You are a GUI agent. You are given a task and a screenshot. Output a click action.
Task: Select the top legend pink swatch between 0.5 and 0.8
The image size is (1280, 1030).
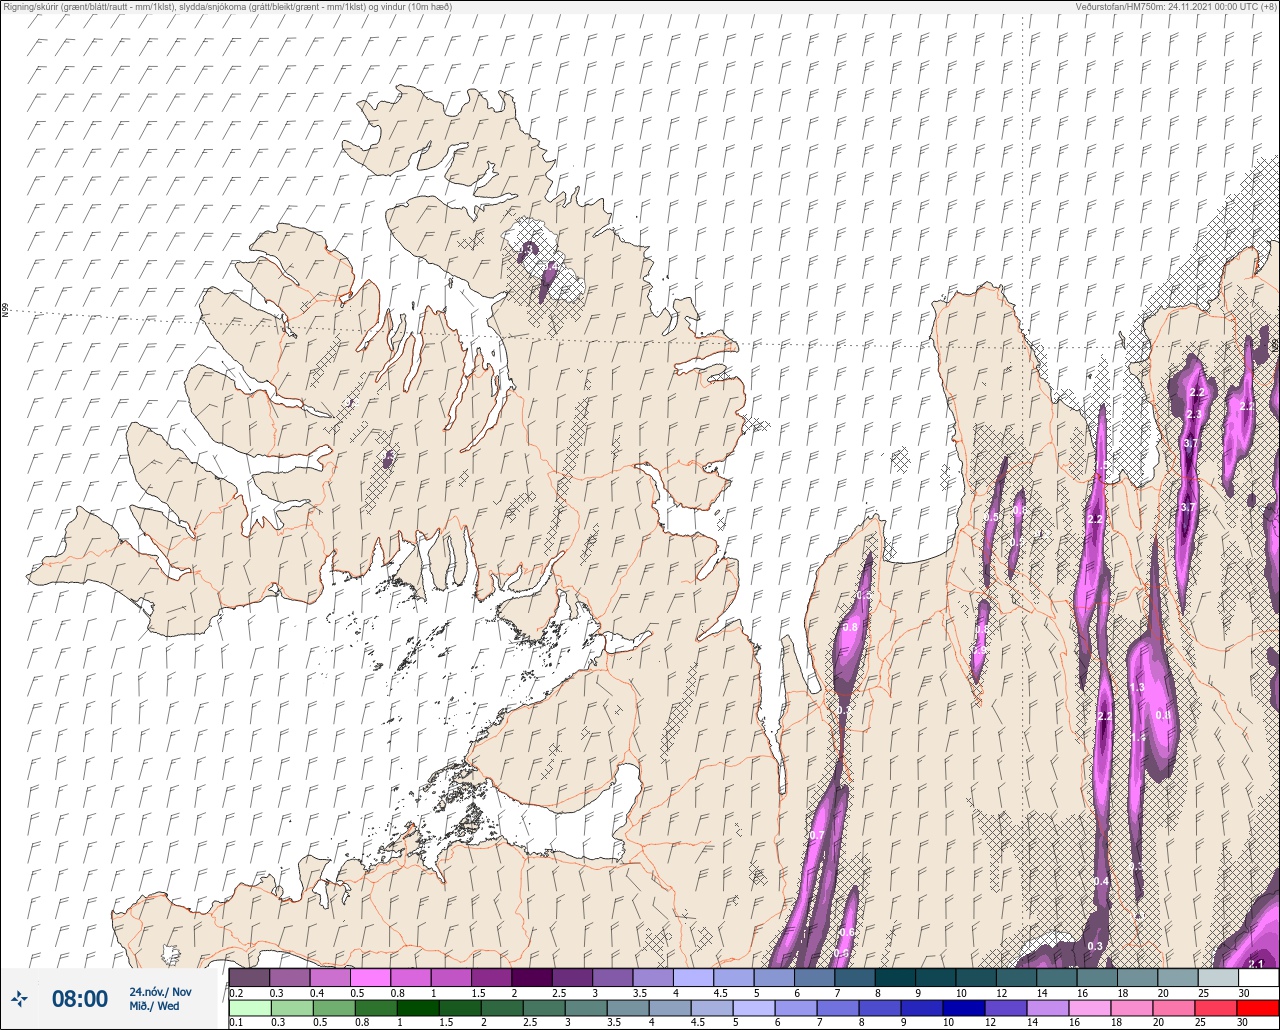pos(370,977)
